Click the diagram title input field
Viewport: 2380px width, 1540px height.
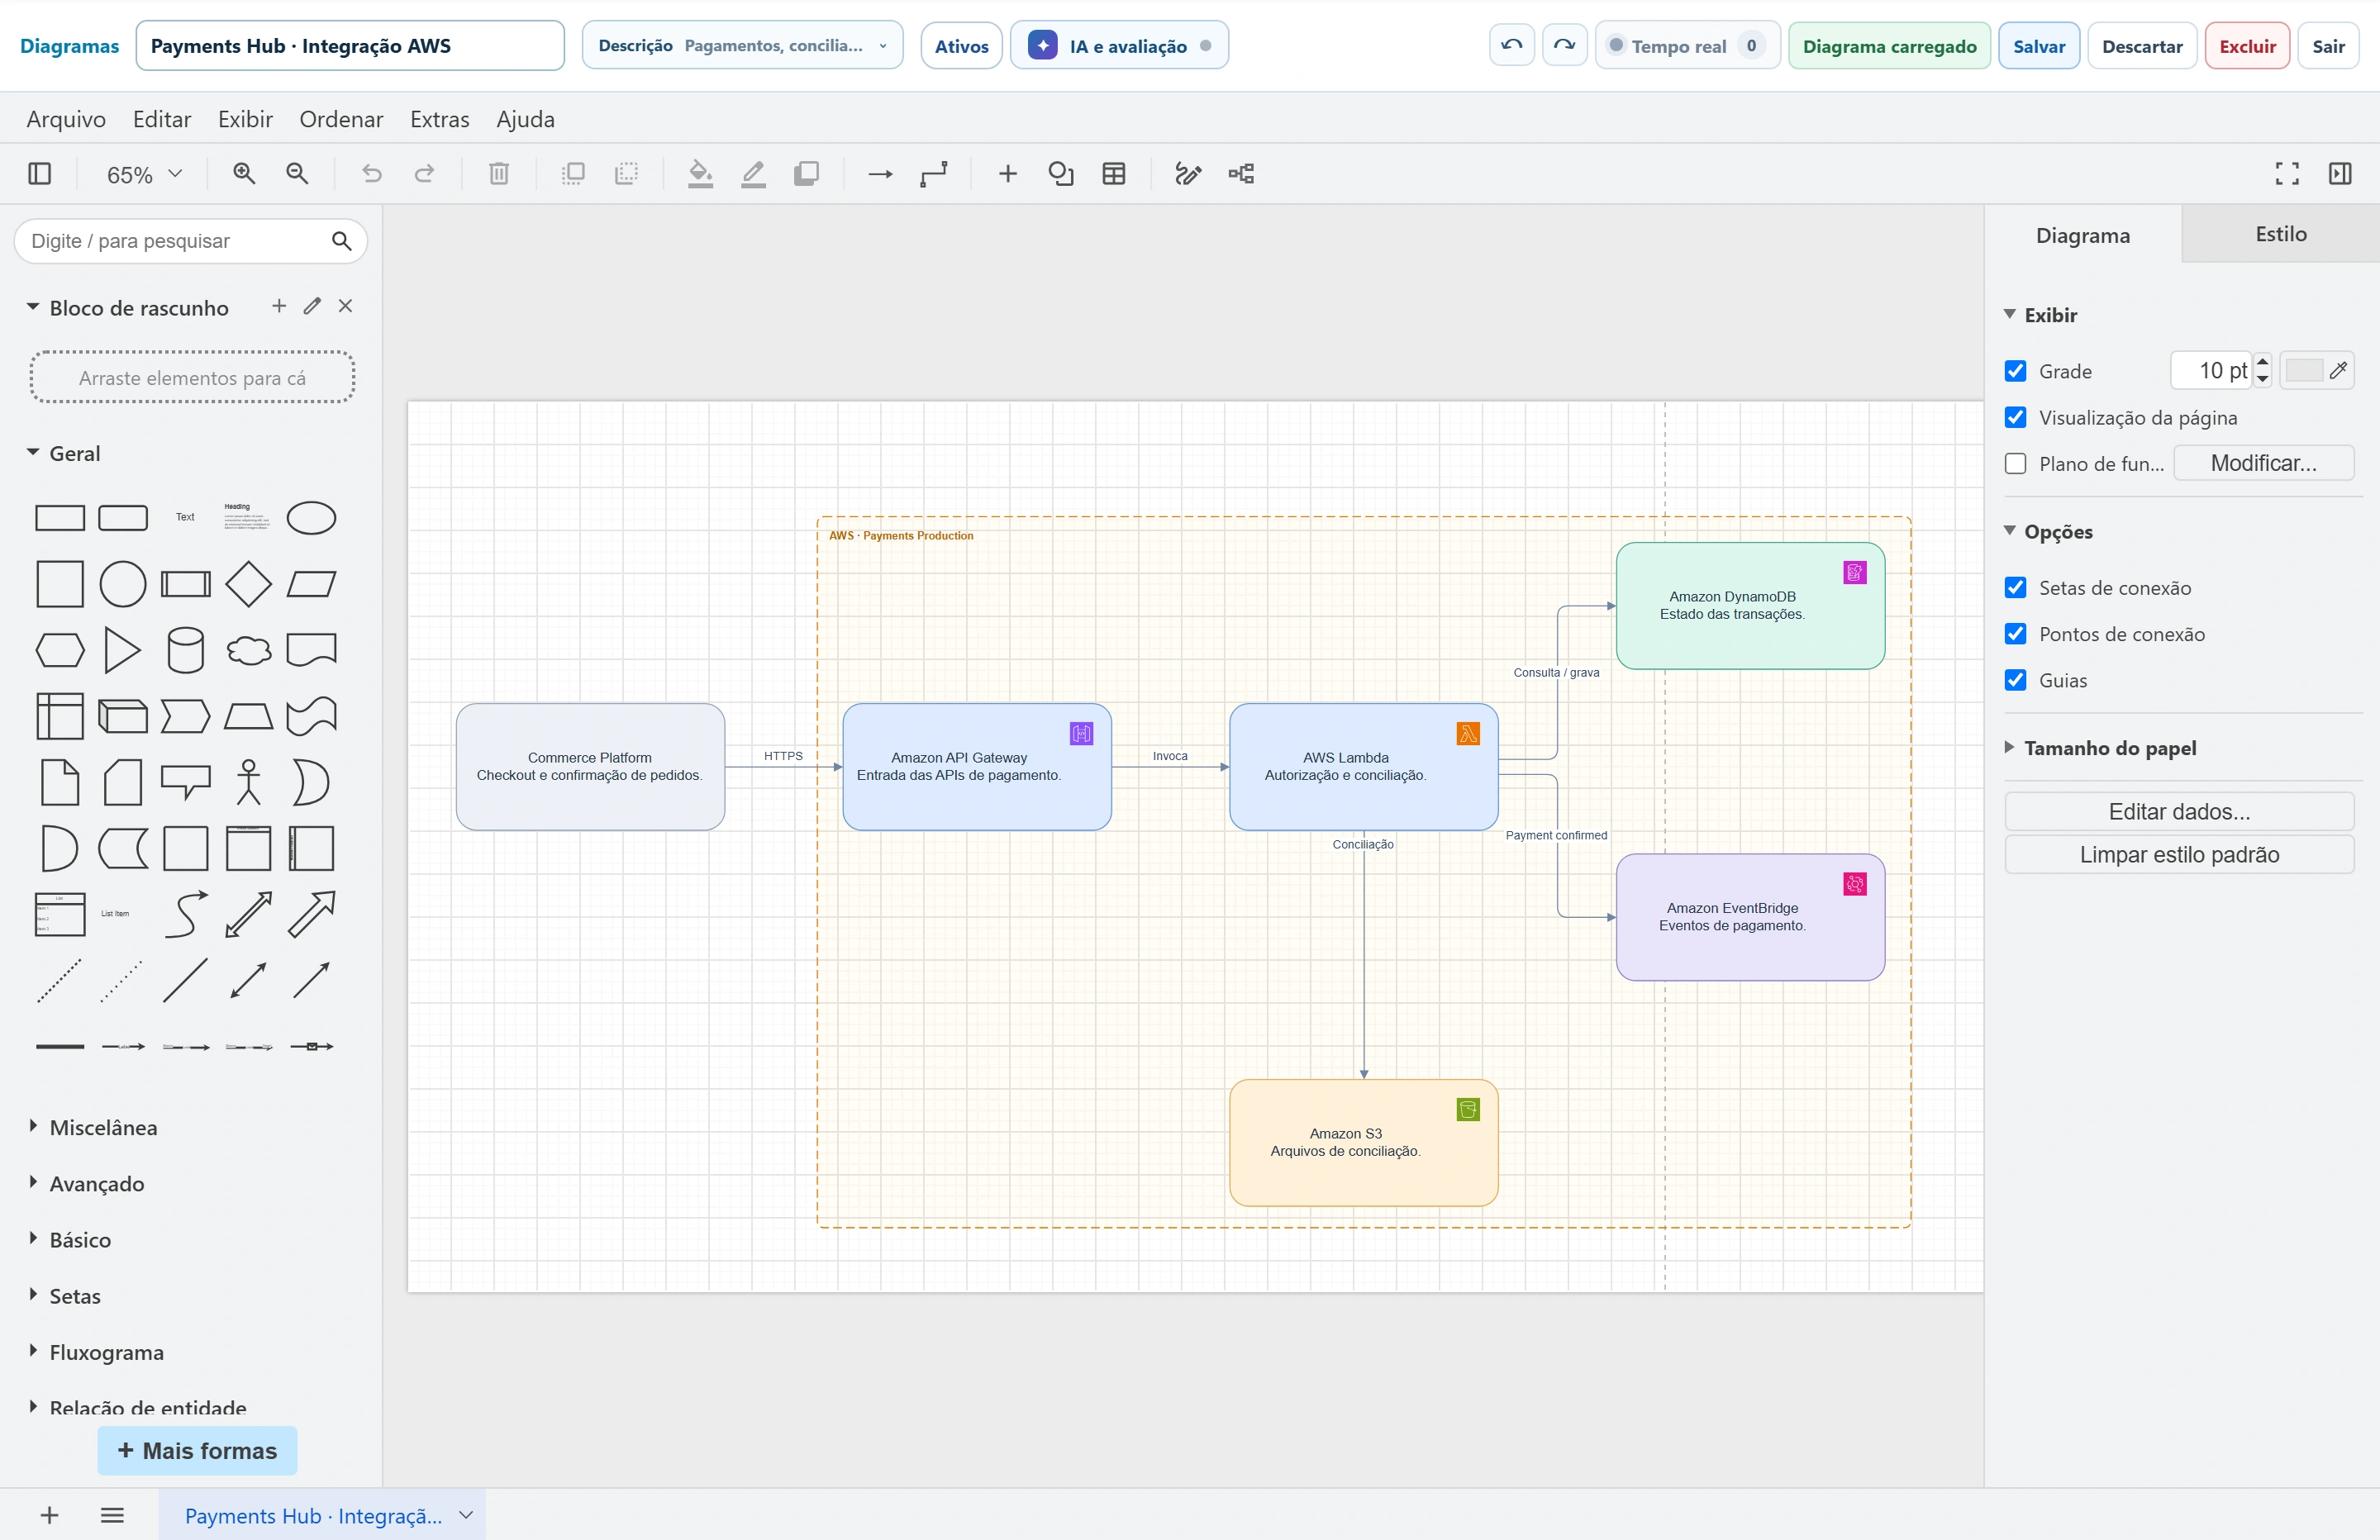click(350, 46)
